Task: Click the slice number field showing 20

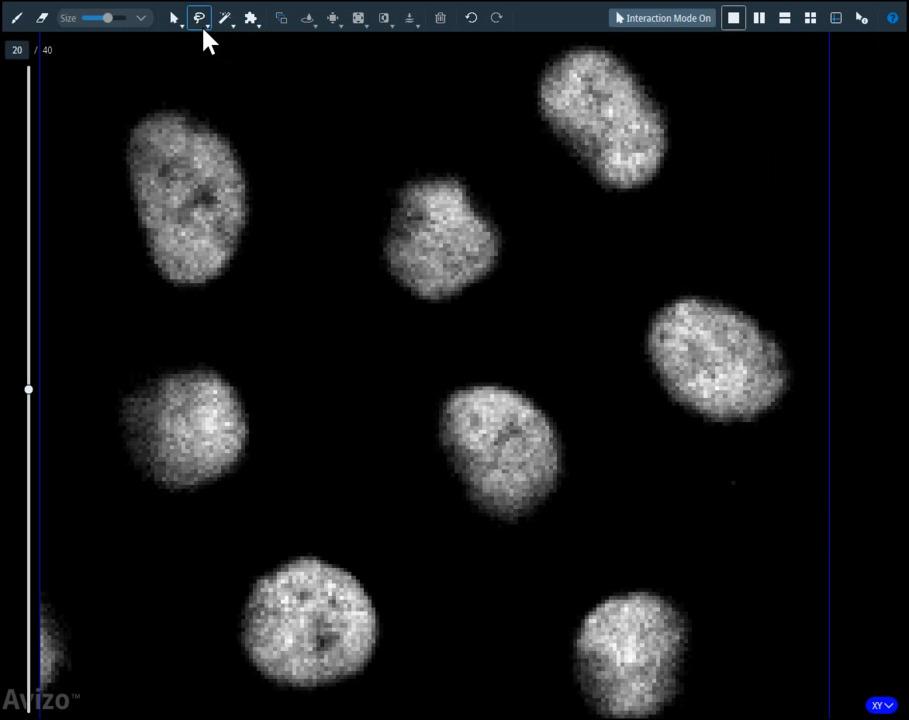Action: (17, 50)
